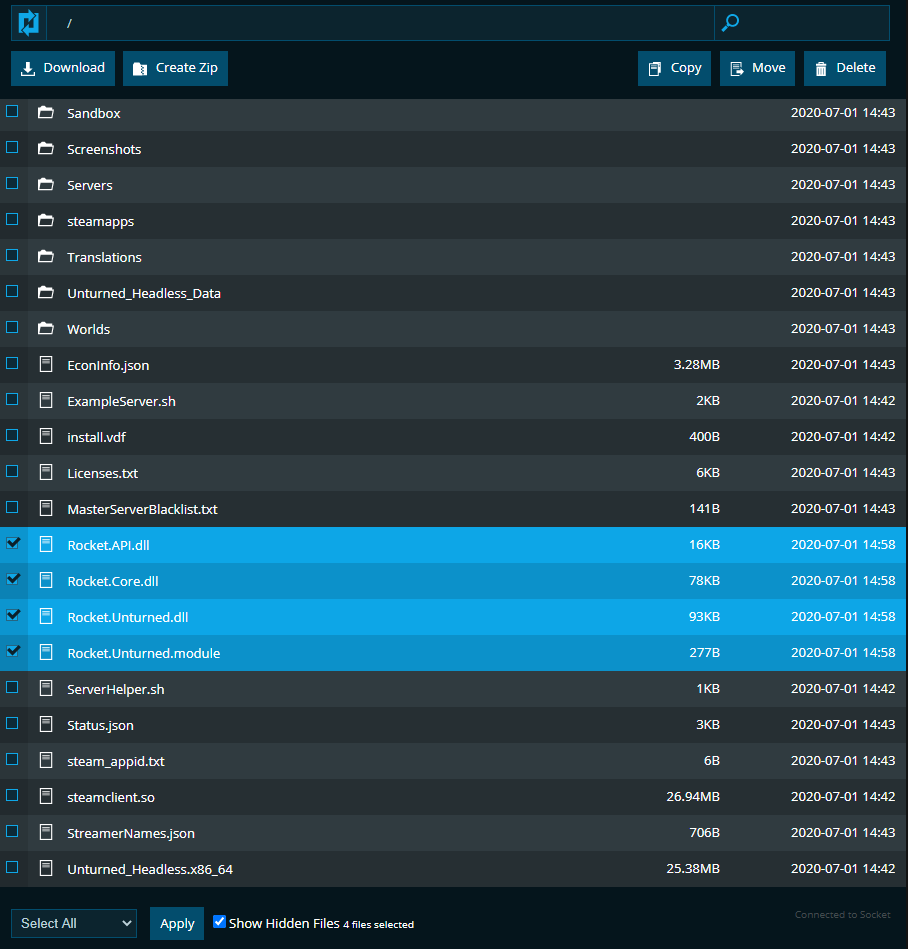Click the file icon for steamclient.so
Screen dimensions: 908x949
click(x=45, y=797)
